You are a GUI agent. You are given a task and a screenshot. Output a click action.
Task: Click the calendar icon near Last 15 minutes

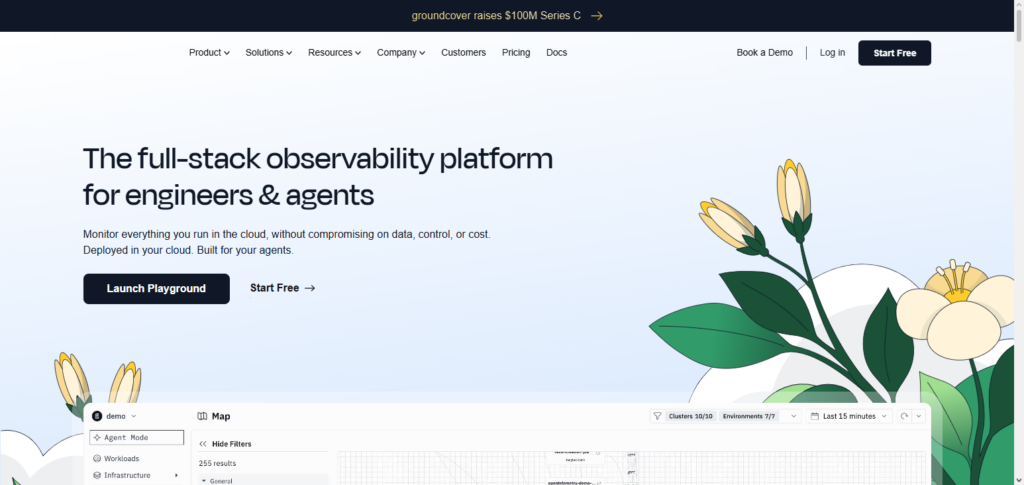coord(814,416)
